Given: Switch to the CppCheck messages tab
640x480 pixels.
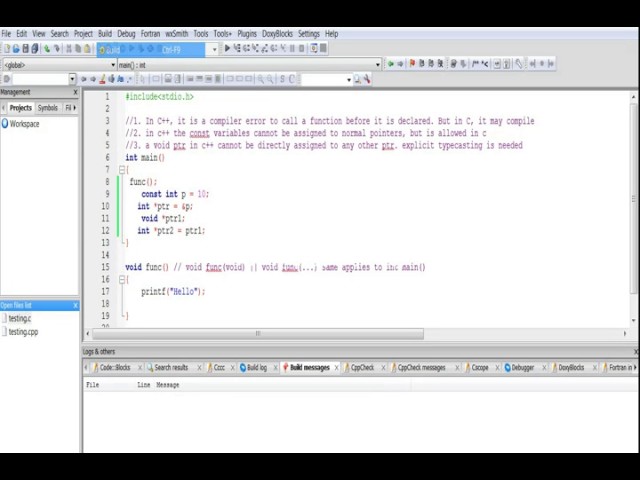Looking at the screenshot, I should pyautogui.click(x=421, y=367).
